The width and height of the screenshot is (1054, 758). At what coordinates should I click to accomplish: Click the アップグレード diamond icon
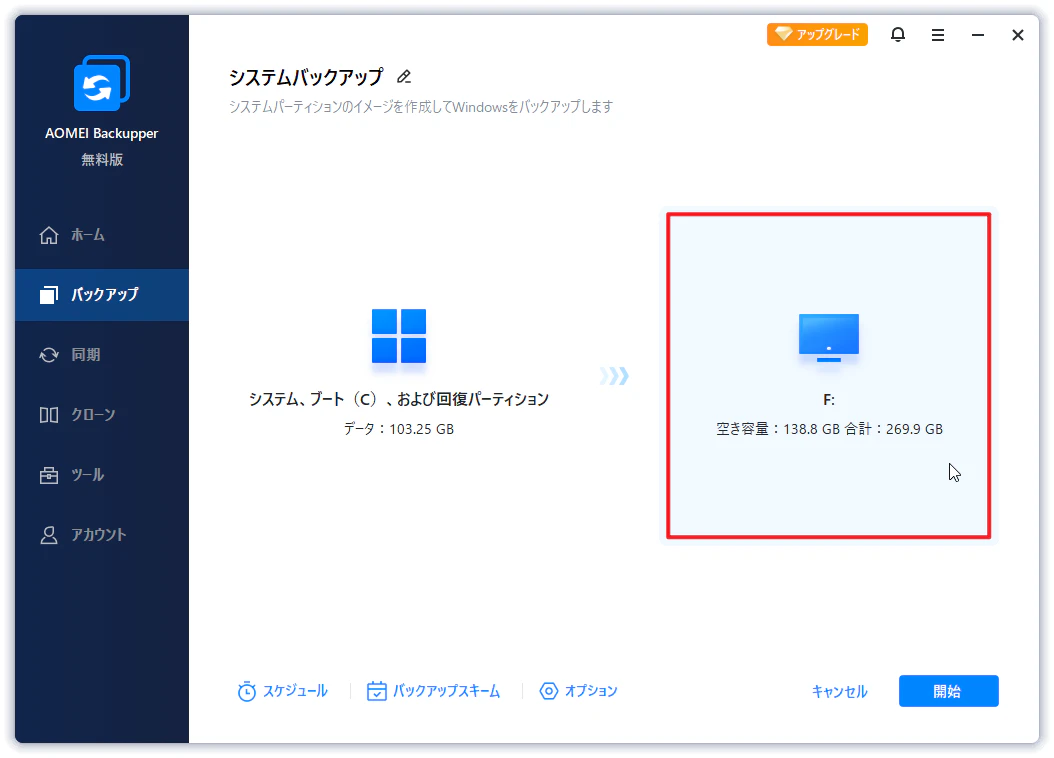pyautogui.click(x=783, y=34)
